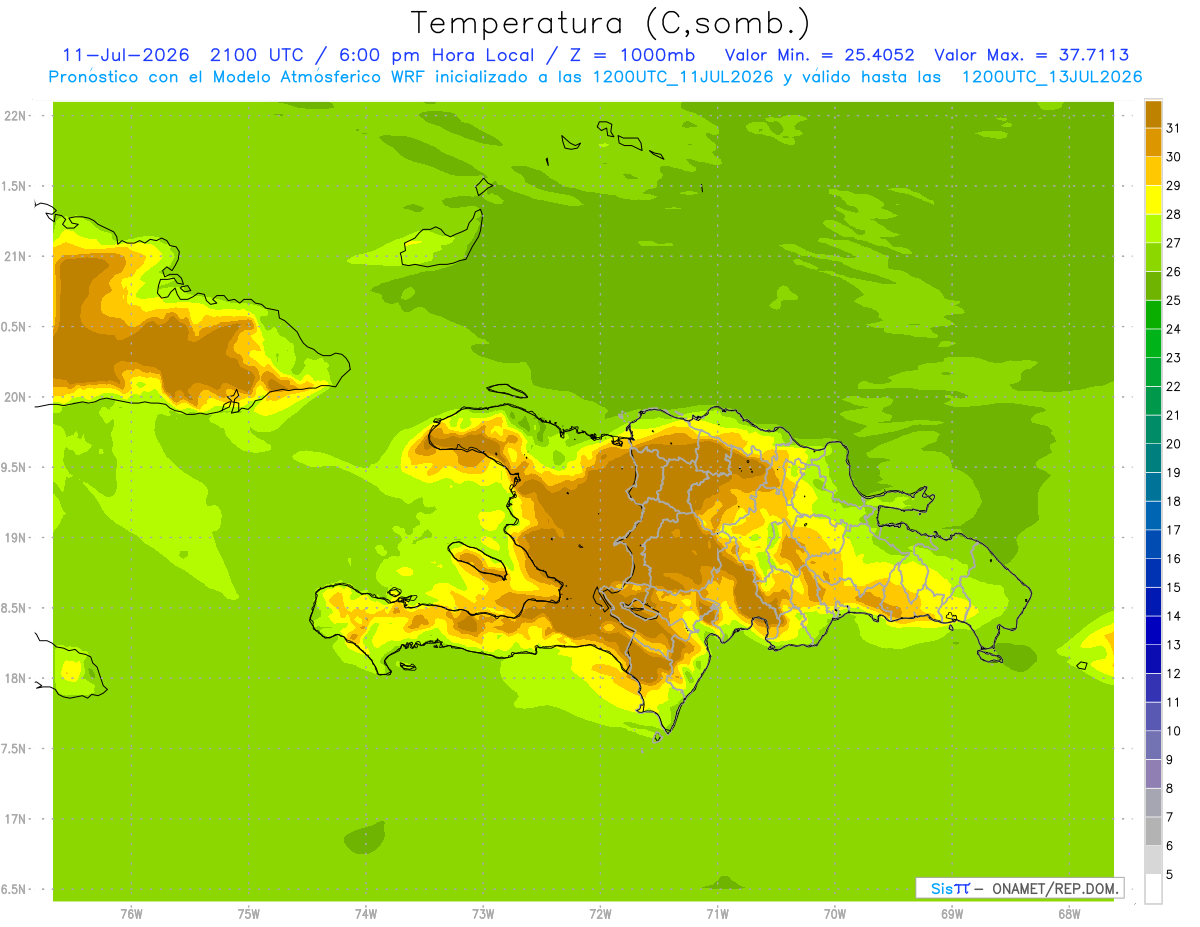Screen dimensions: 1200x927
Task: Click the '71W' longitude label
Action: click(718, 914)
